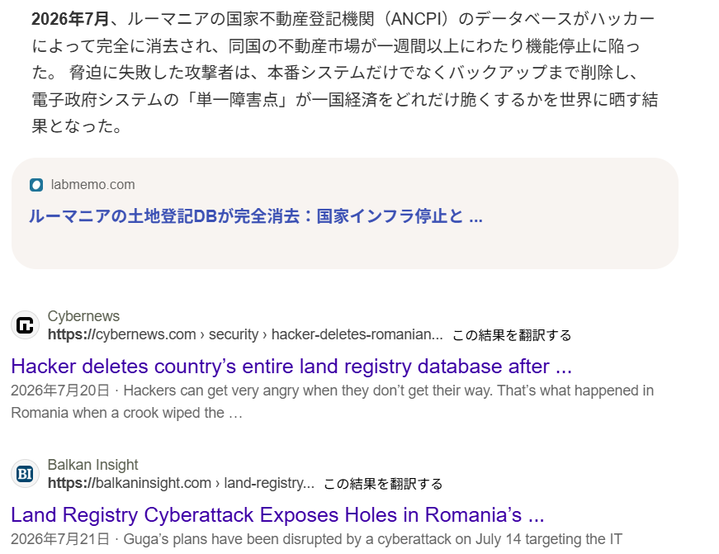Click the ANCPI summary paragraph text
The image size is (719, 554).
point(345,72)
